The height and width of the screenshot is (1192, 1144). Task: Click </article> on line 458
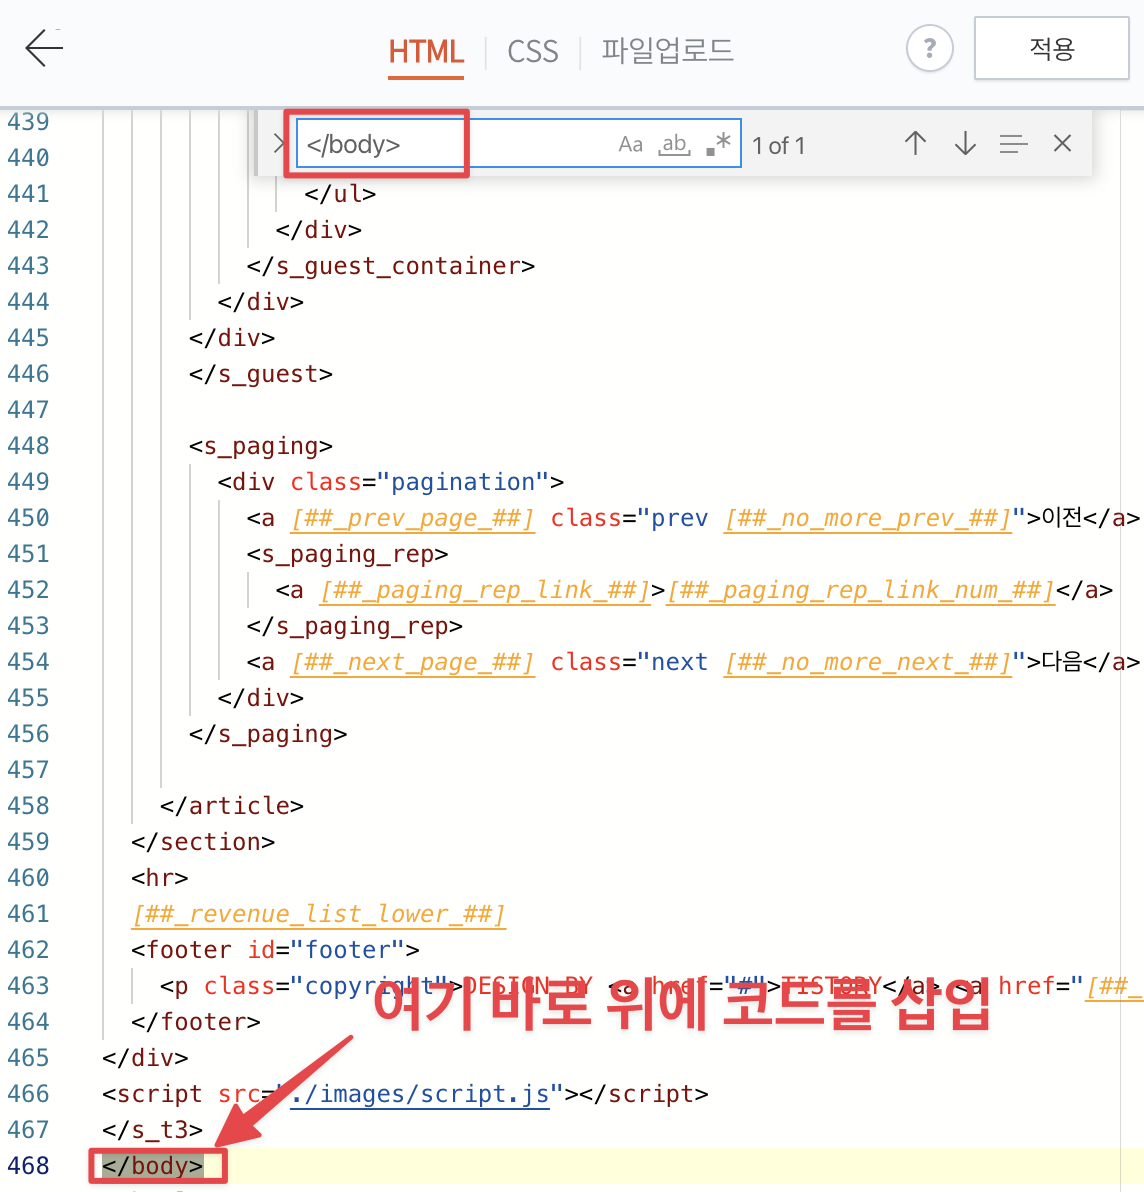tap(232, 807)
